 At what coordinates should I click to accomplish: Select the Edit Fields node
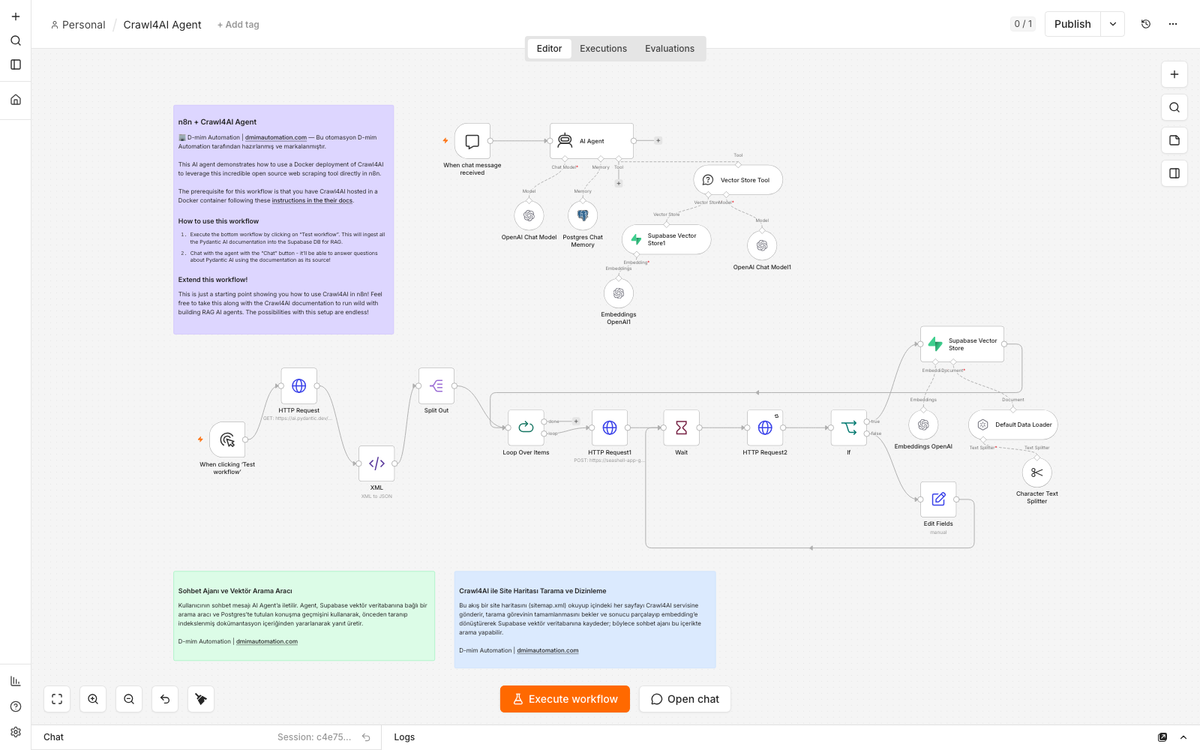tap(938, 499)
